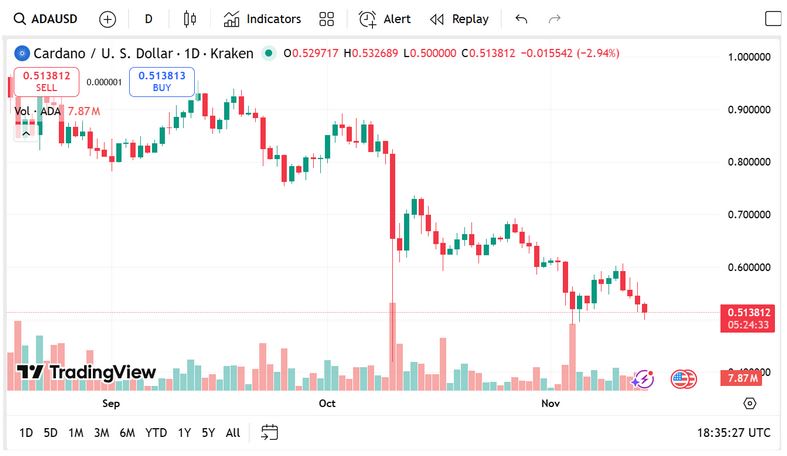Click the green market status dot

(x=268, y=53)
